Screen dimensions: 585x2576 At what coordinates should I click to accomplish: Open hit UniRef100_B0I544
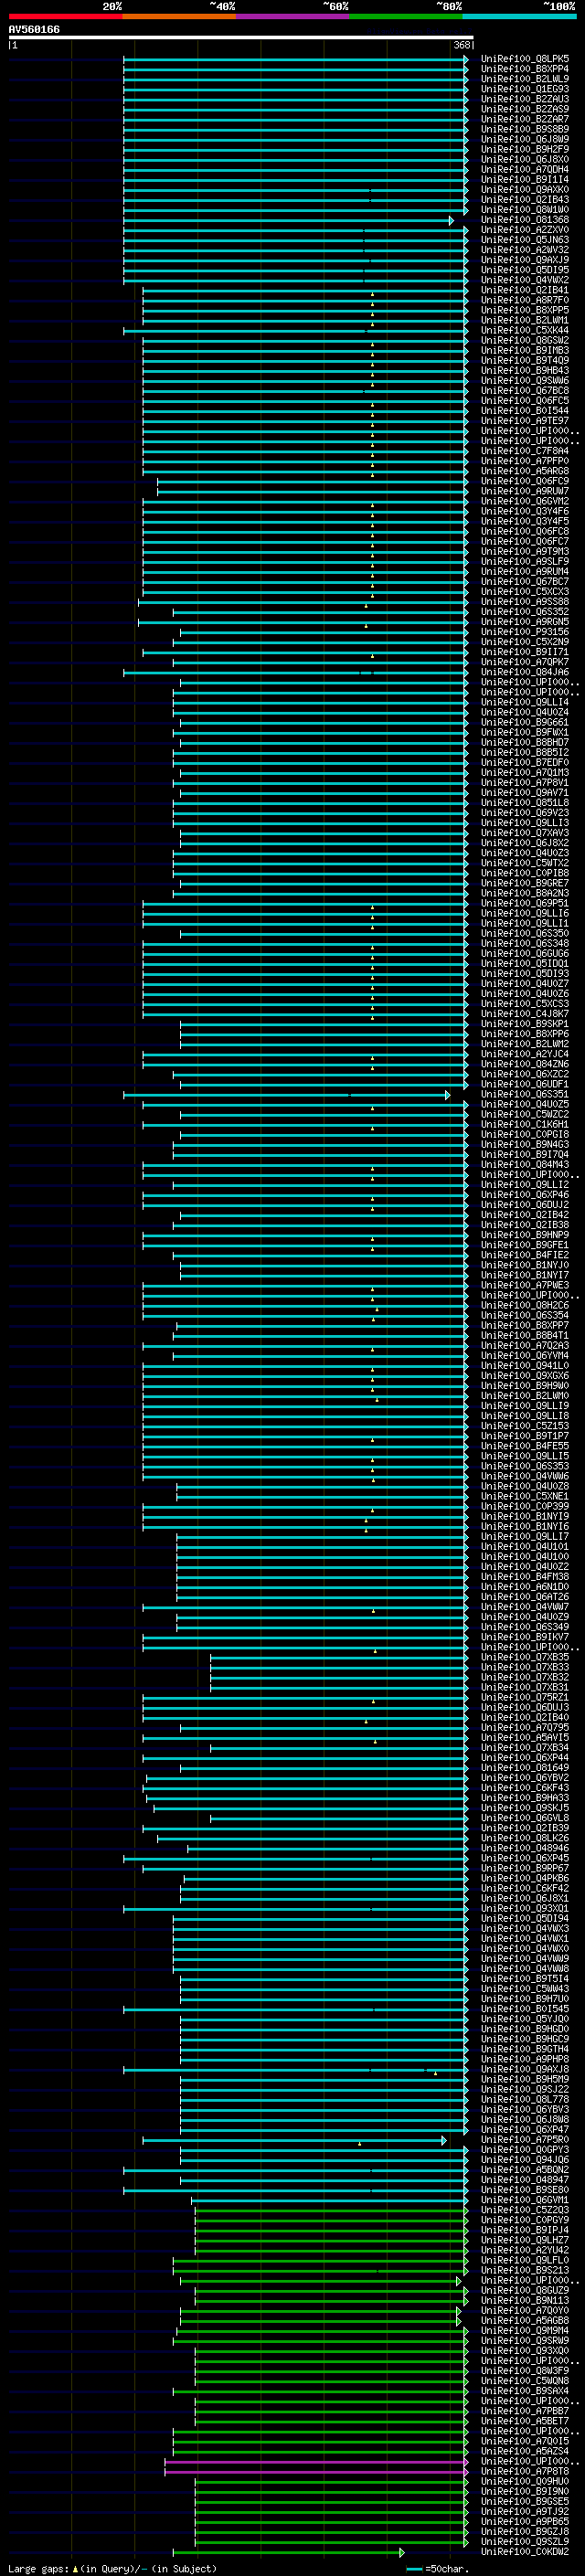click(x=524, y=411)
